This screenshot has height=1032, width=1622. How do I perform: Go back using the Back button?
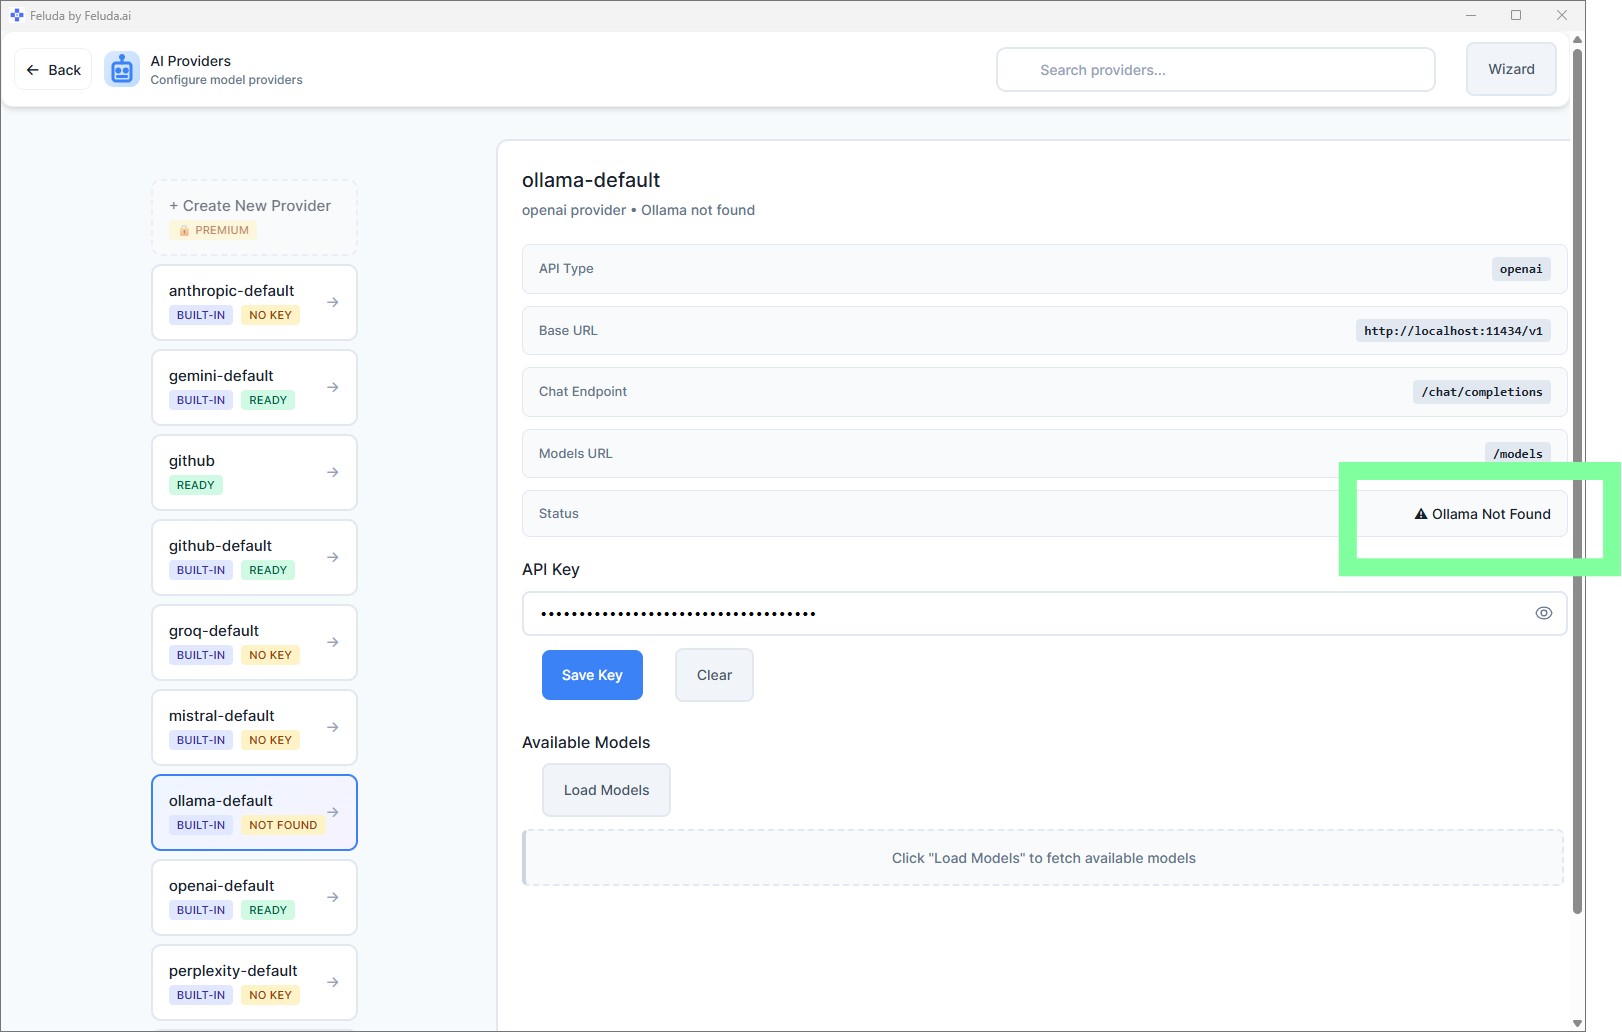(x=54, y=70)
